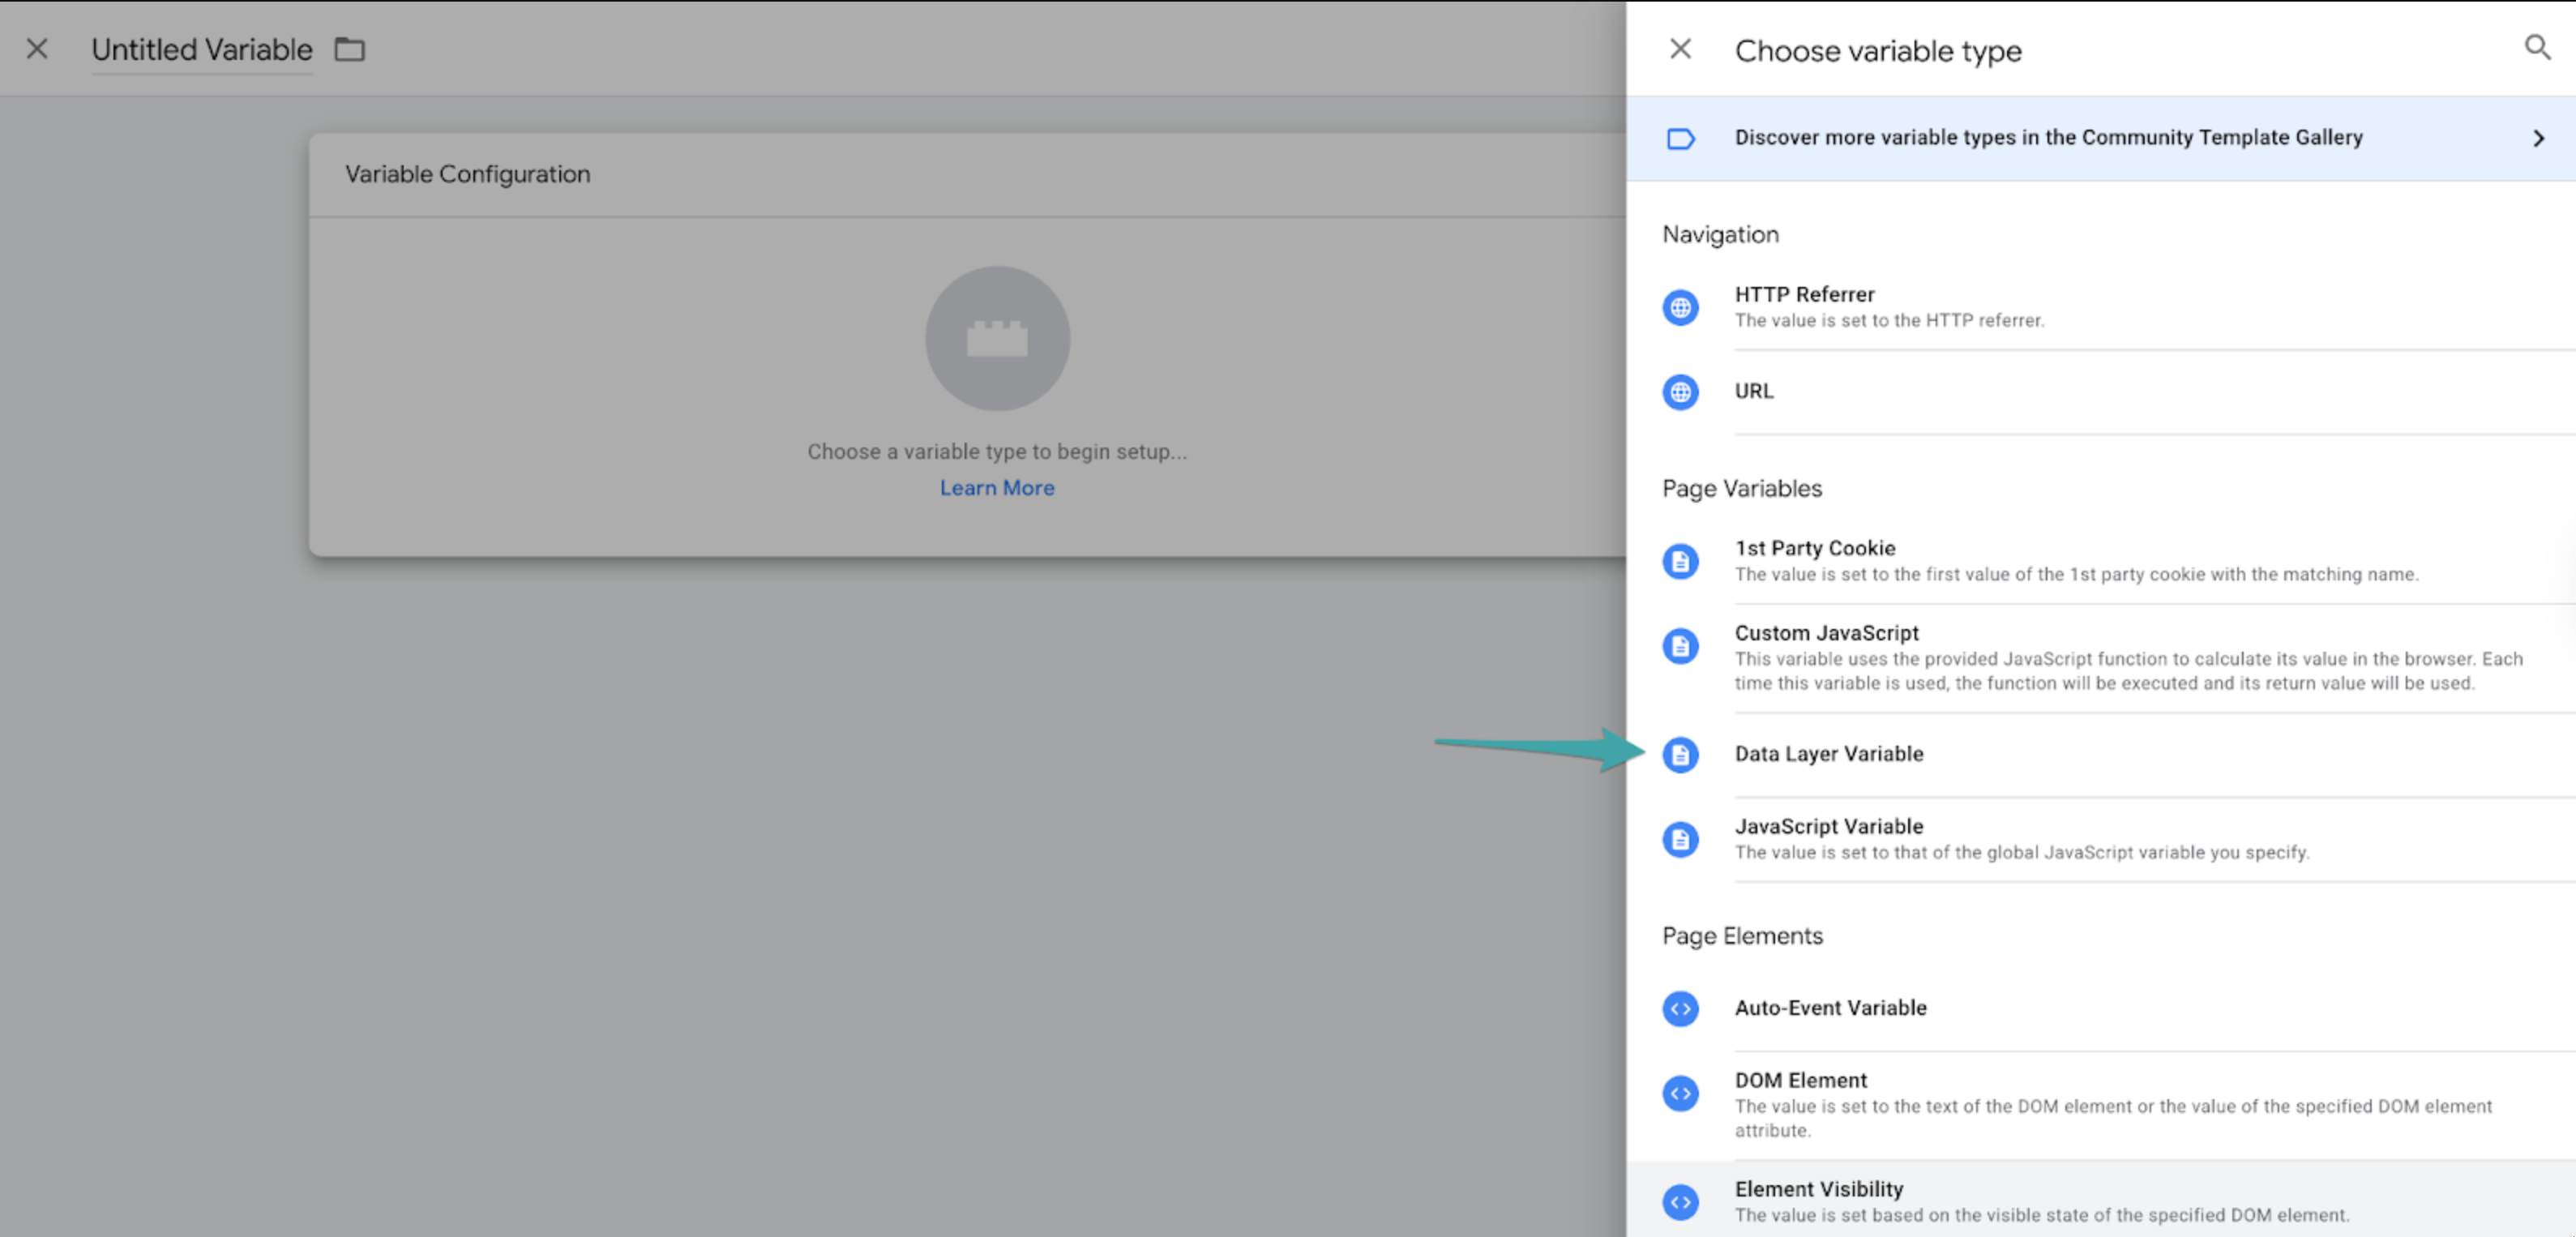
Task: Expand Community Template Gallery chevron arrow
Action: (2537, 138)
